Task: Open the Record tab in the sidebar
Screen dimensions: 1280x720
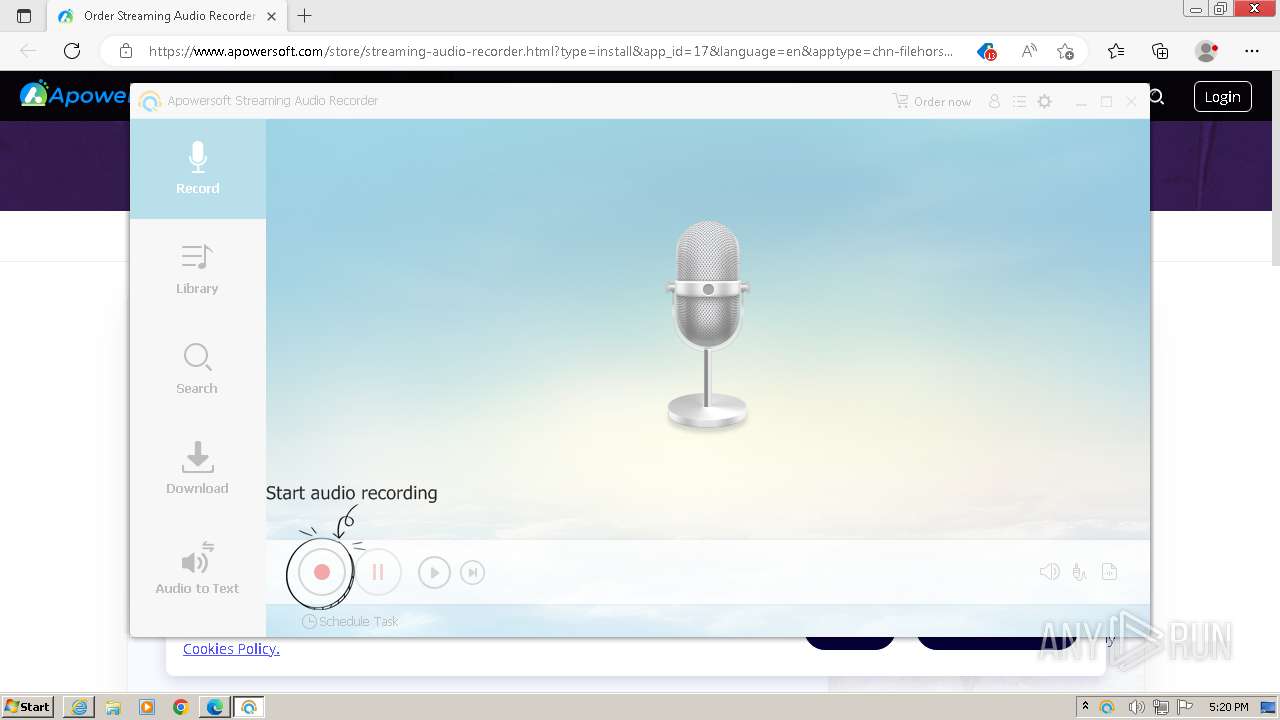Action: point(198,168)
